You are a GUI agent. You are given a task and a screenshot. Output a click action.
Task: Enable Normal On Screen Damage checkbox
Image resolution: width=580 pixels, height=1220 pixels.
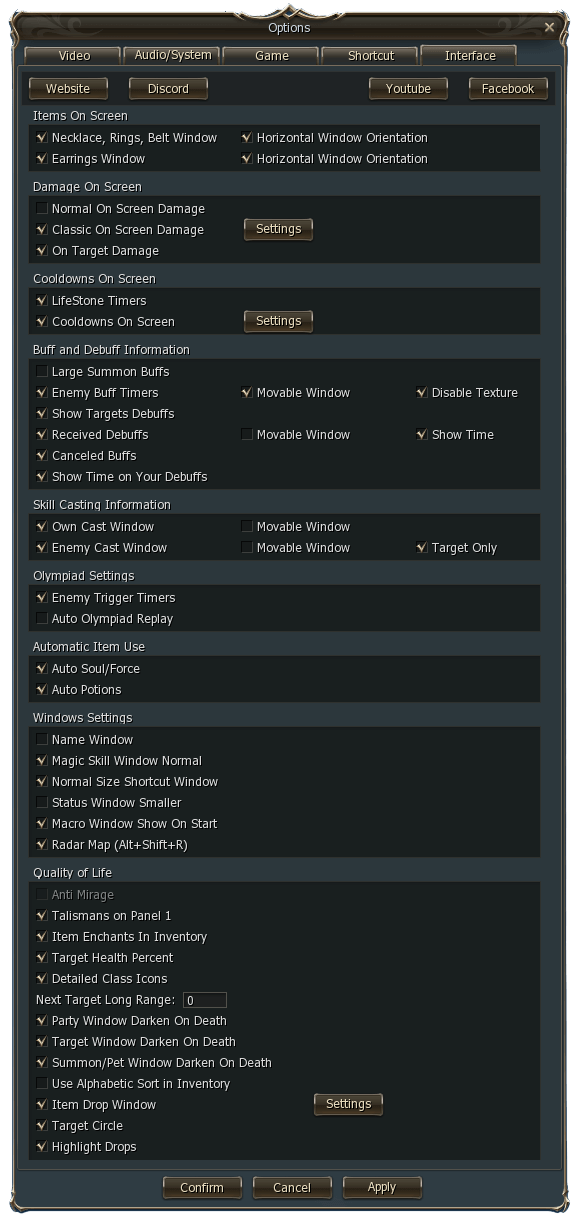click(x=42, y=209)
